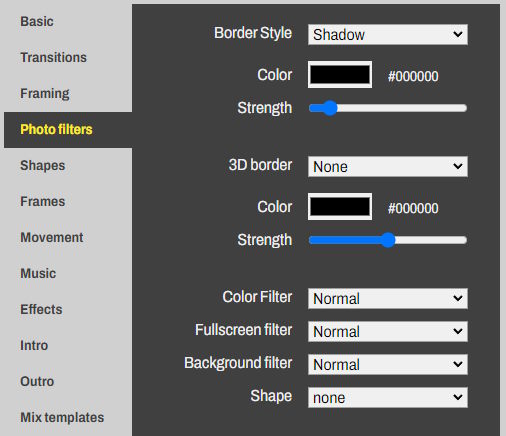Image resolution: width=506 pixels, height=436 pixels.
Task: Adjust the 3D border Strength slider
Action: pyautogui.click(x=388, y=240)
